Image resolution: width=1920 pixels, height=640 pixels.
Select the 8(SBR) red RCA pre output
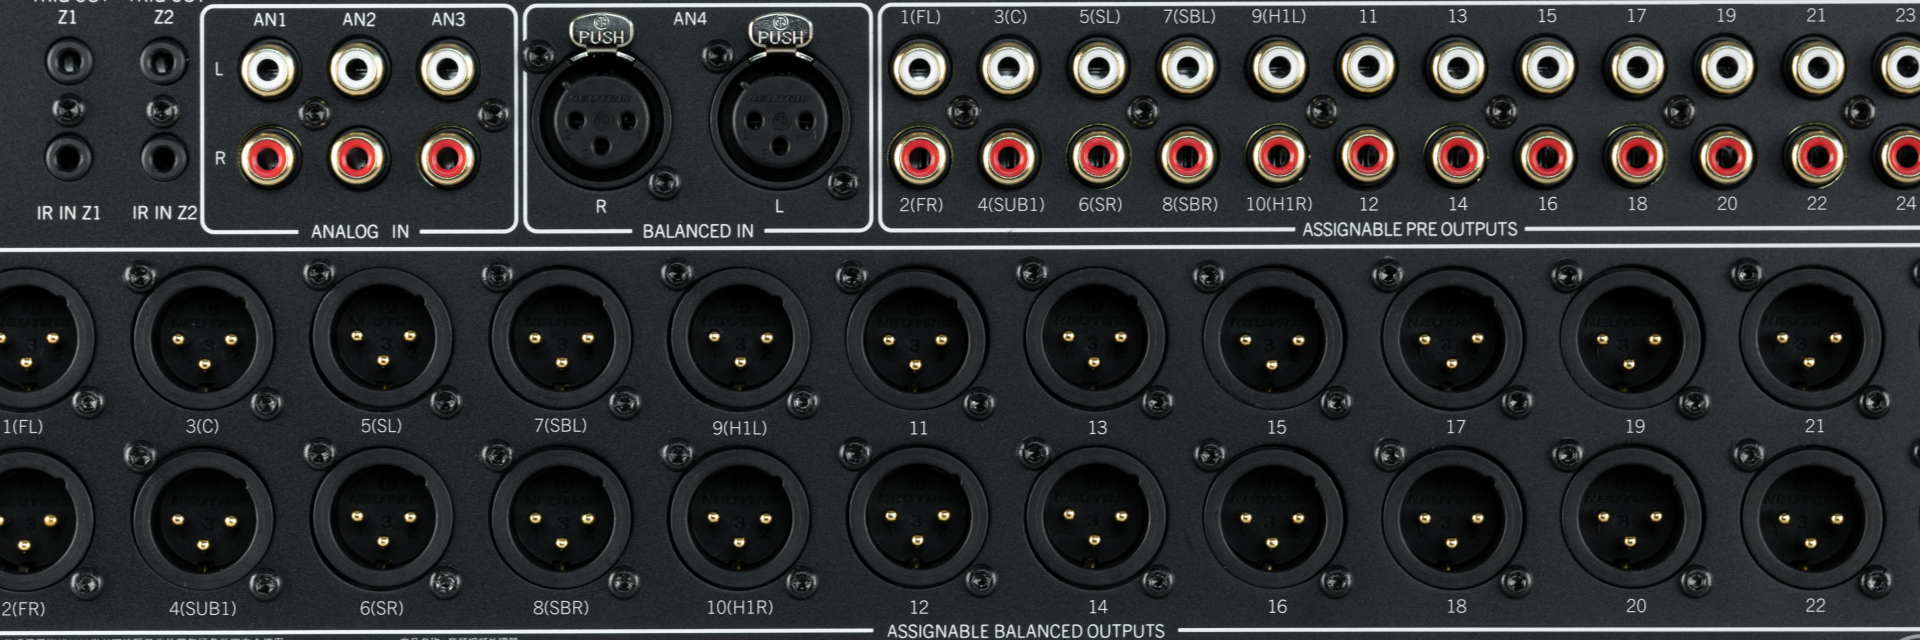[x=1188, y=157]
